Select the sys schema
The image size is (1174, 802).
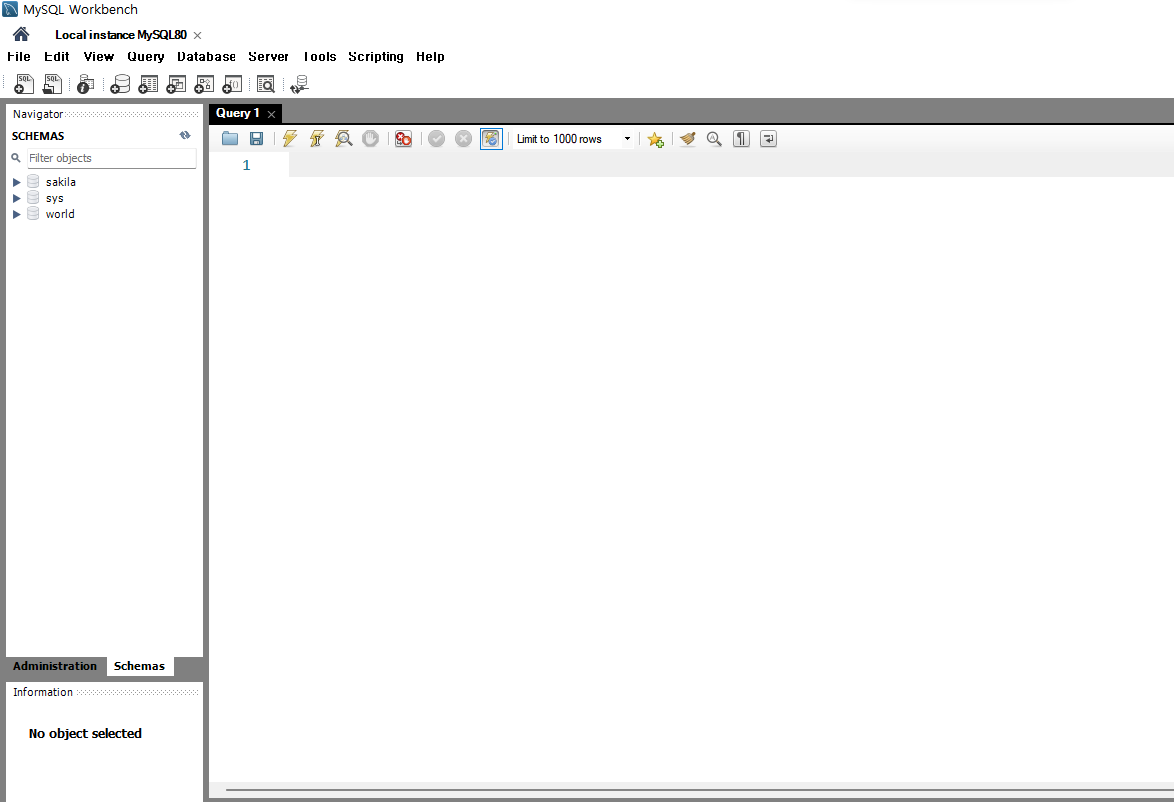(55, 198)
